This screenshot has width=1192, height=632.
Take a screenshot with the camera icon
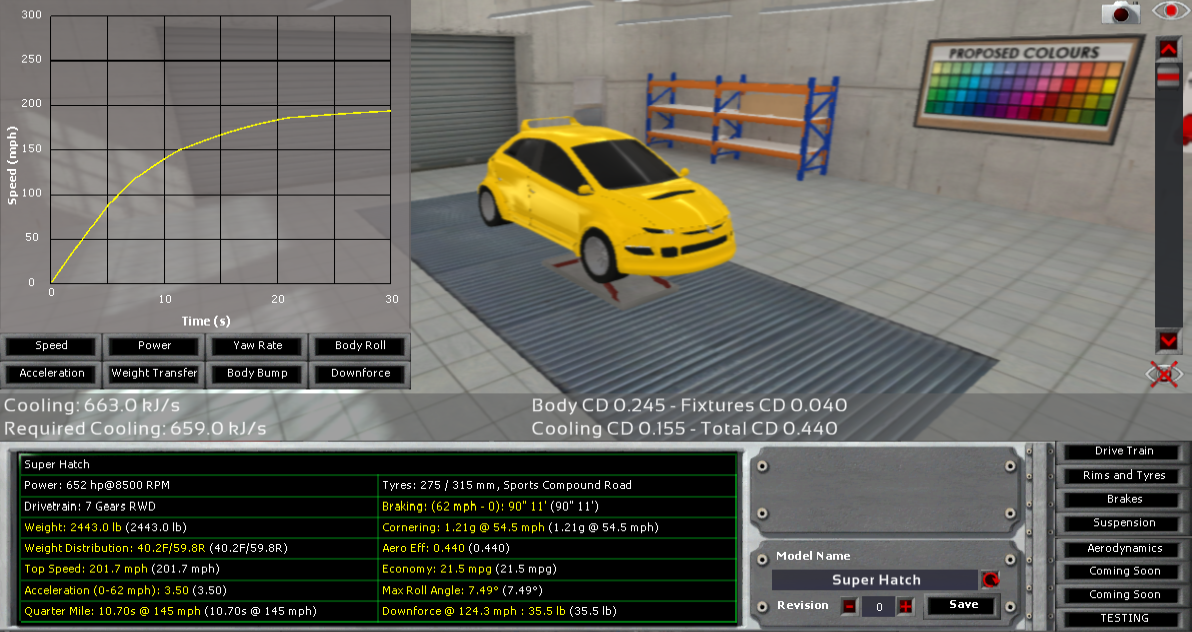tap(1121, 12)
